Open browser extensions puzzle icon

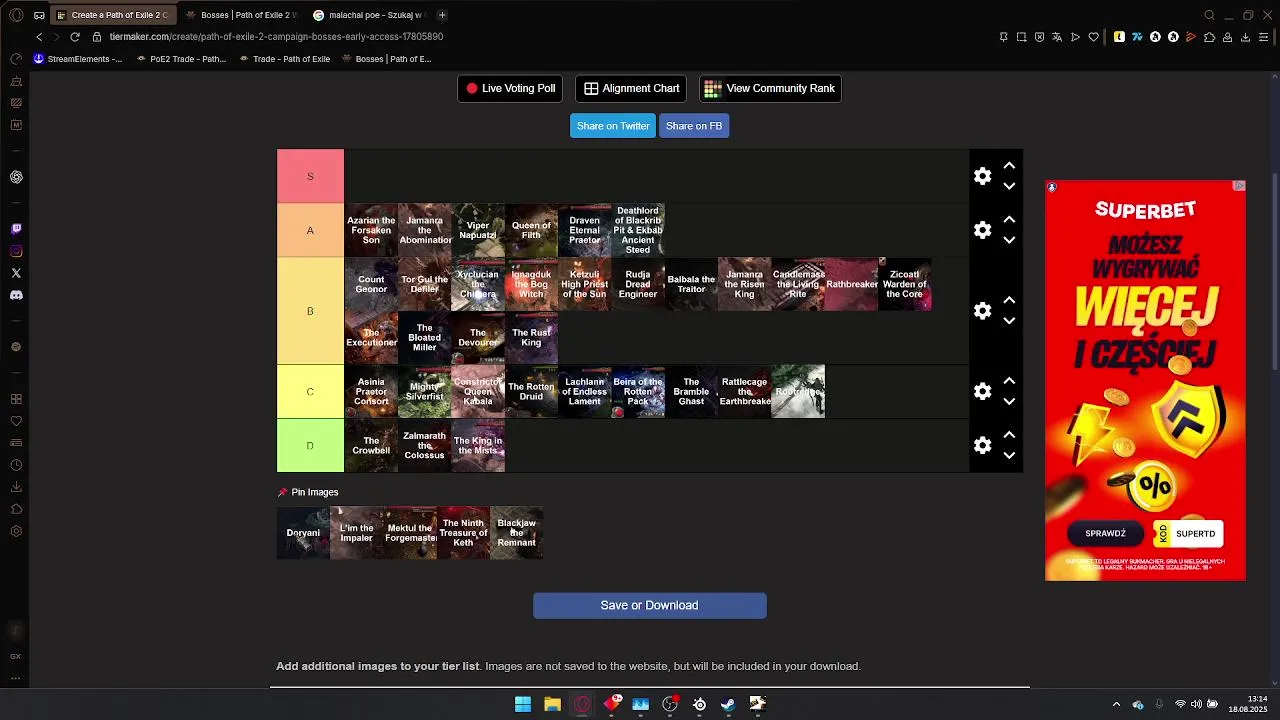pos(1209,37)
